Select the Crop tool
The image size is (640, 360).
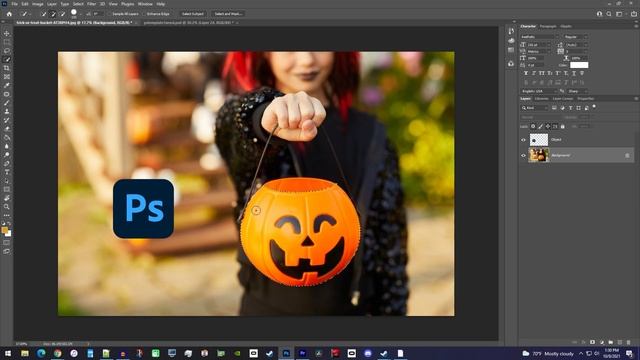tap(7, 68)
